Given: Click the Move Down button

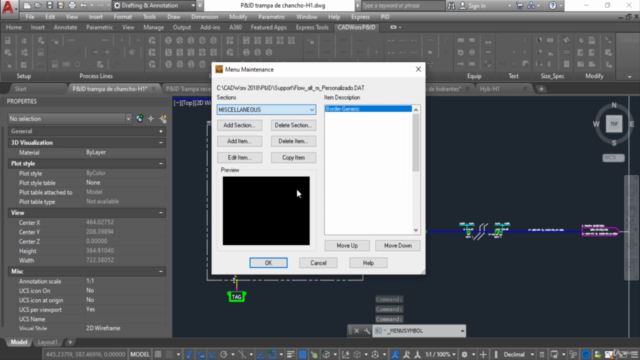Looking at the screenshot, I should (398, 246).
